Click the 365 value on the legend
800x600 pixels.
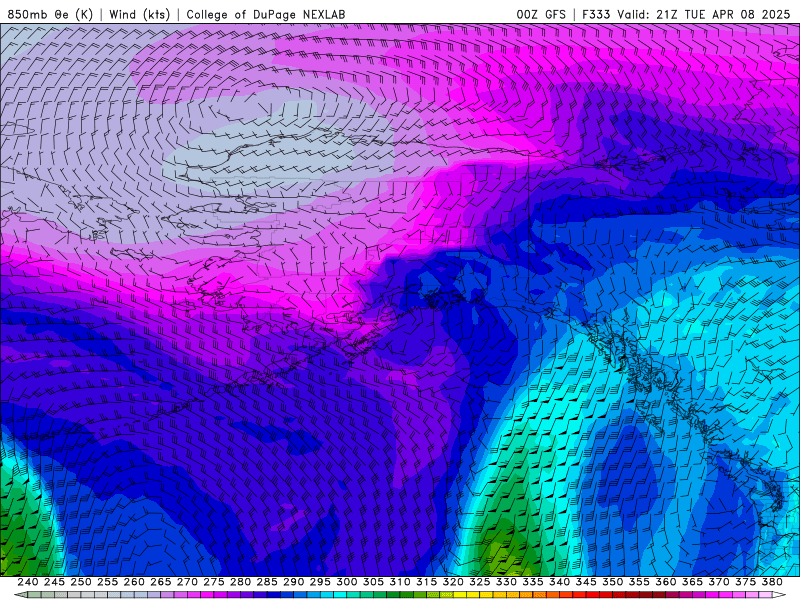point(692,582)
